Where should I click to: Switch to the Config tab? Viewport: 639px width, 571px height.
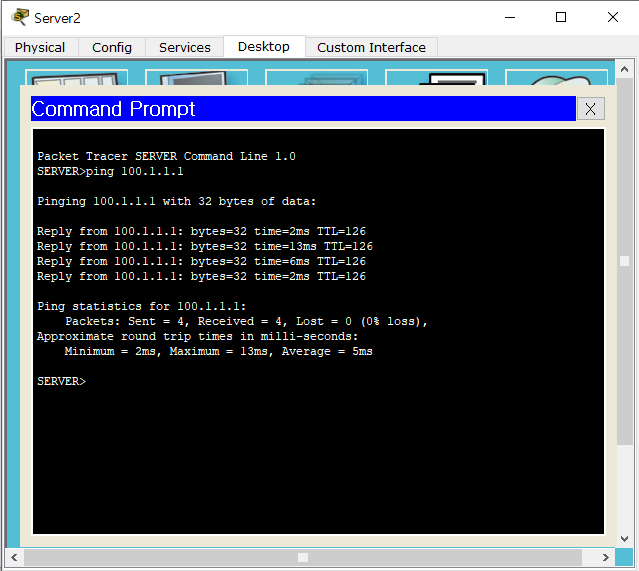pos(112,47)
